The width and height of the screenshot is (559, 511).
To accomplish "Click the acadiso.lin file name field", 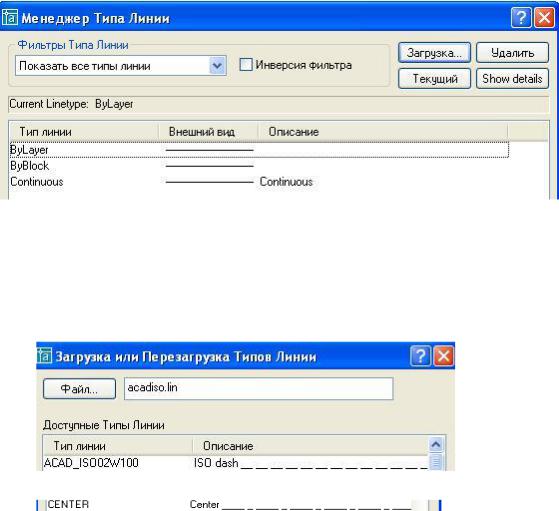I will [258, 388].
